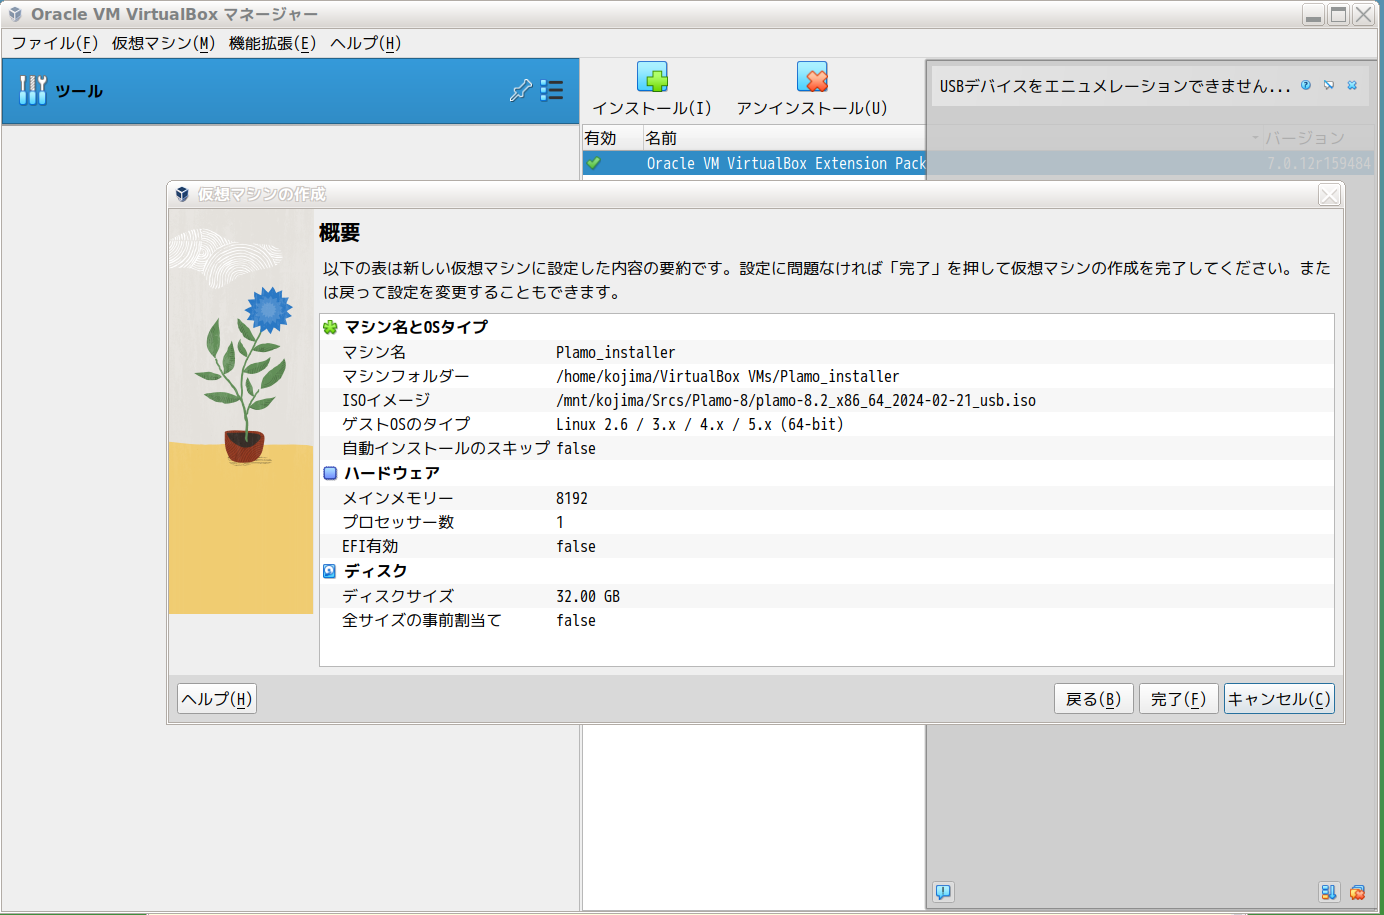Click the popup icon on USB notification

tap(1329, 85)
